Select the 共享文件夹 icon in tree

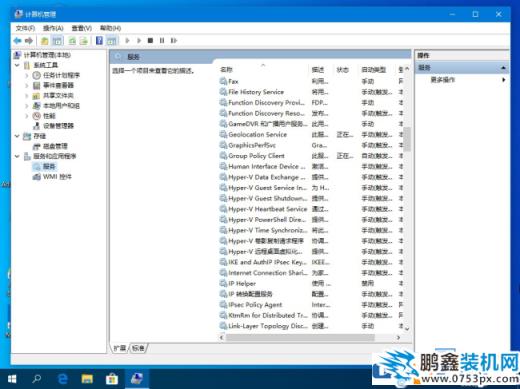pos(36,96)
